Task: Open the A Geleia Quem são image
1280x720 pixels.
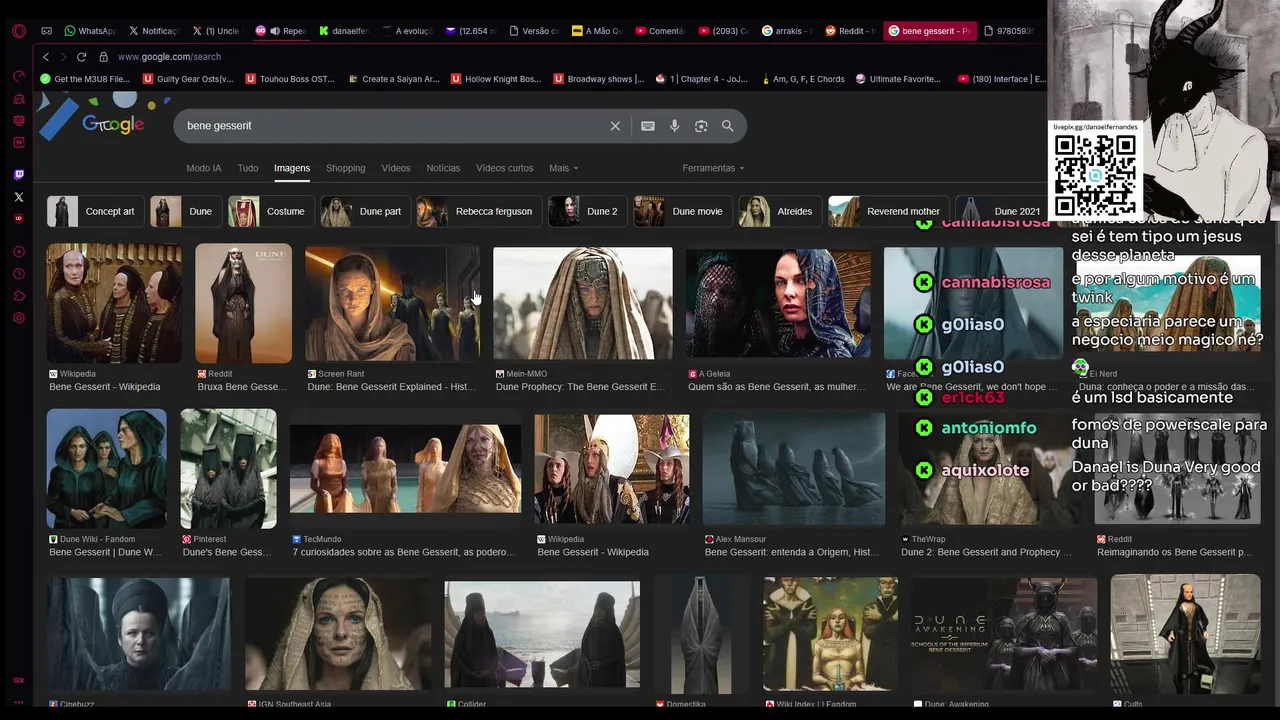Action: click(778, 304)
